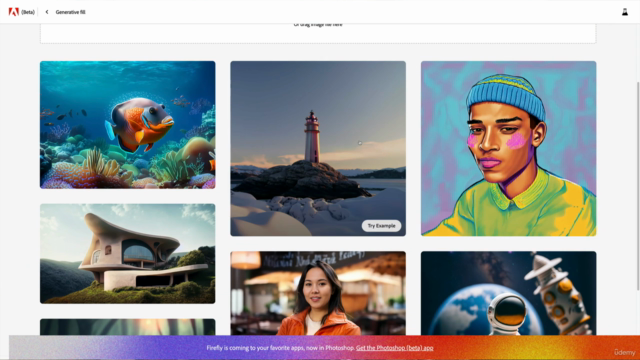The image size is (640, 360).
Task: Select the astronaut and Earth thumbnail
Action: point(509,293)
